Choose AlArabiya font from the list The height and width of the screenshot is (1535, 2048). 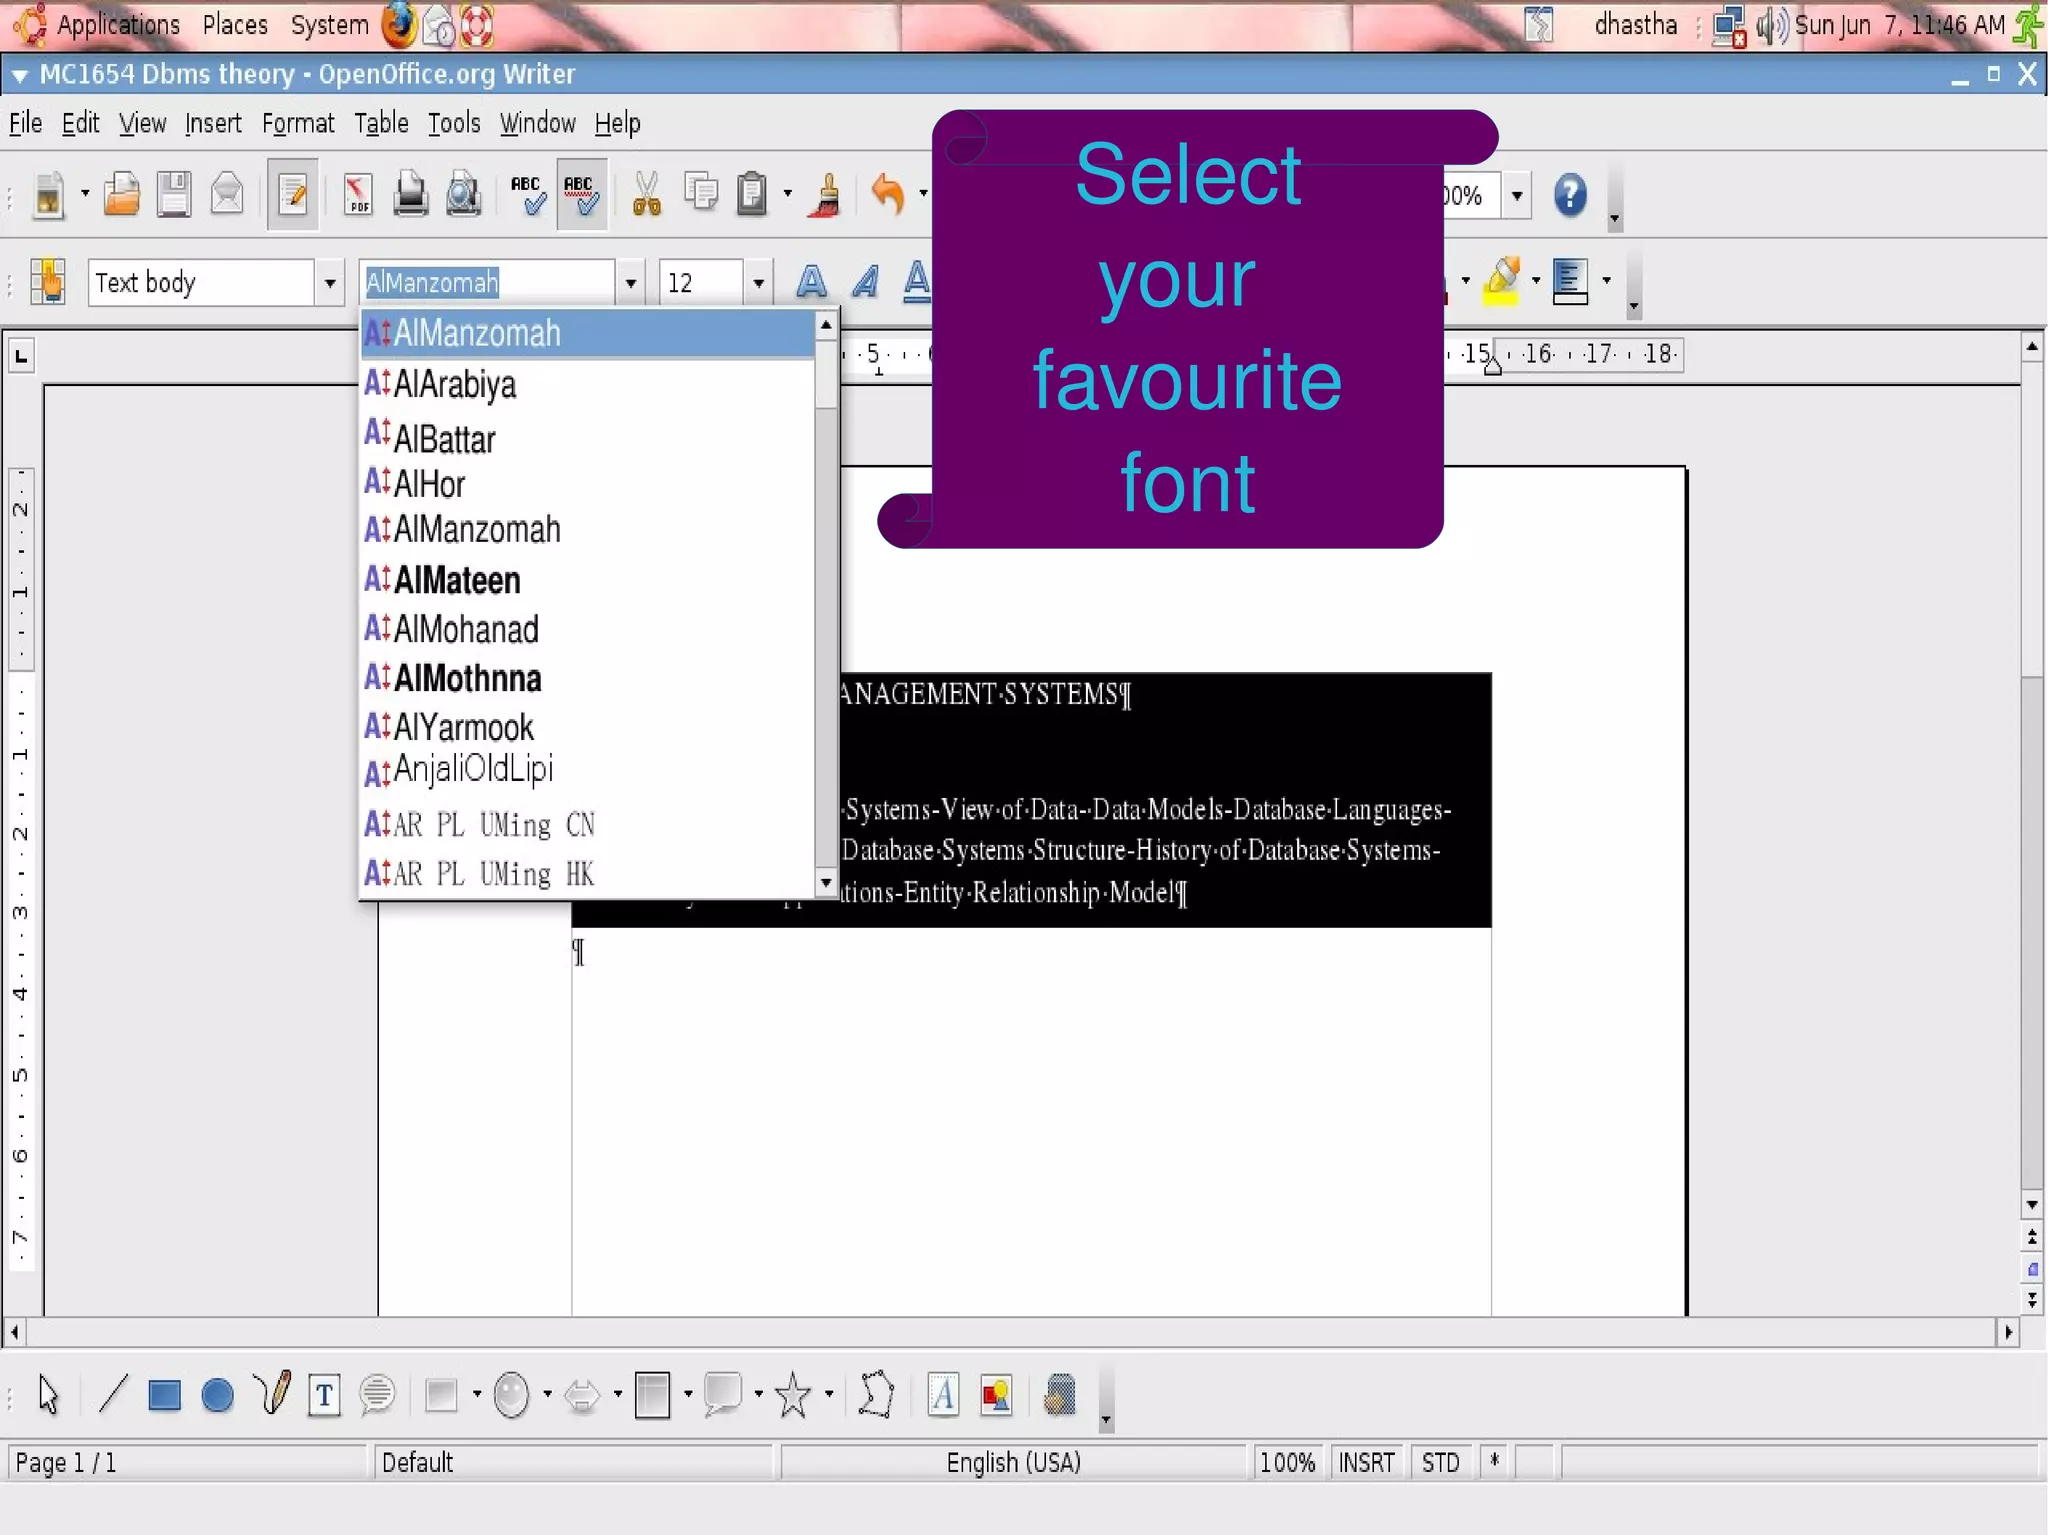click(587, 384)
